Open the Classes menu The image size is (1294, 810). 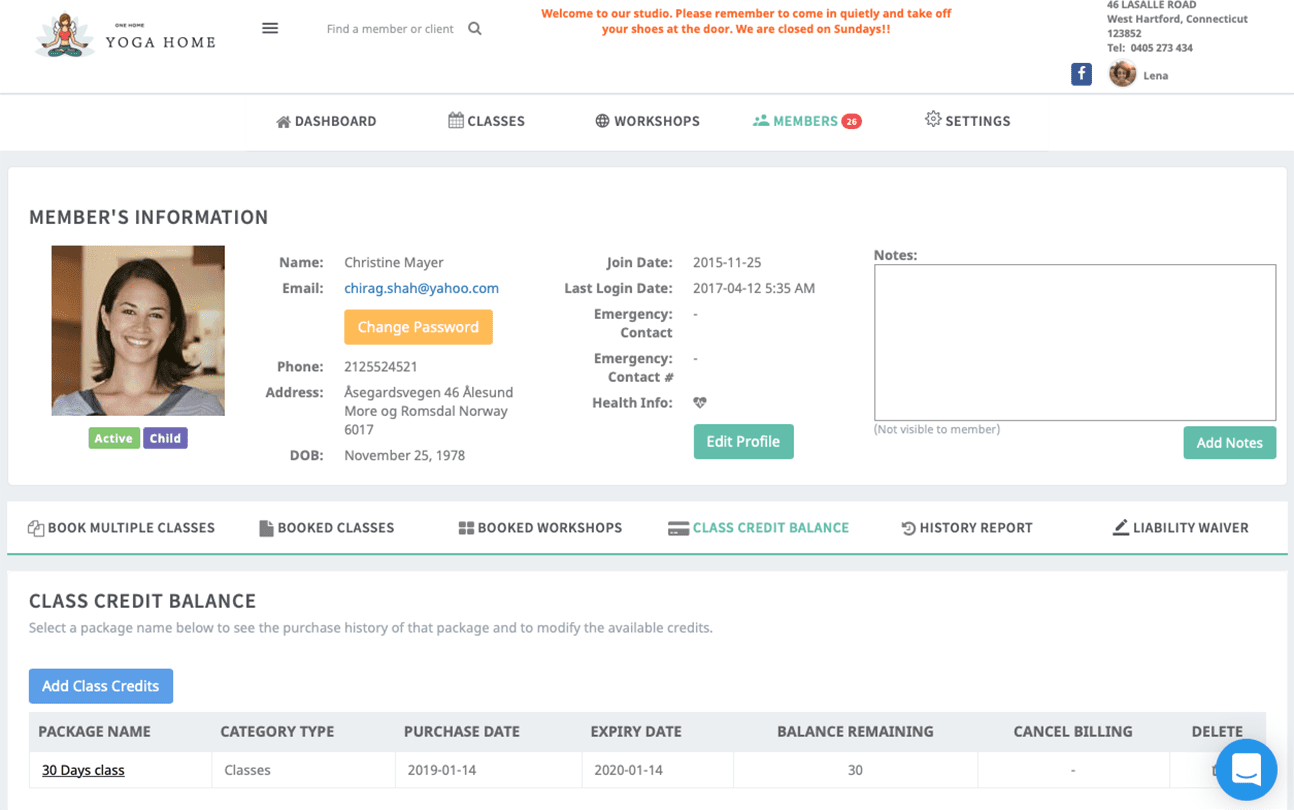click(x=486, y=121)
